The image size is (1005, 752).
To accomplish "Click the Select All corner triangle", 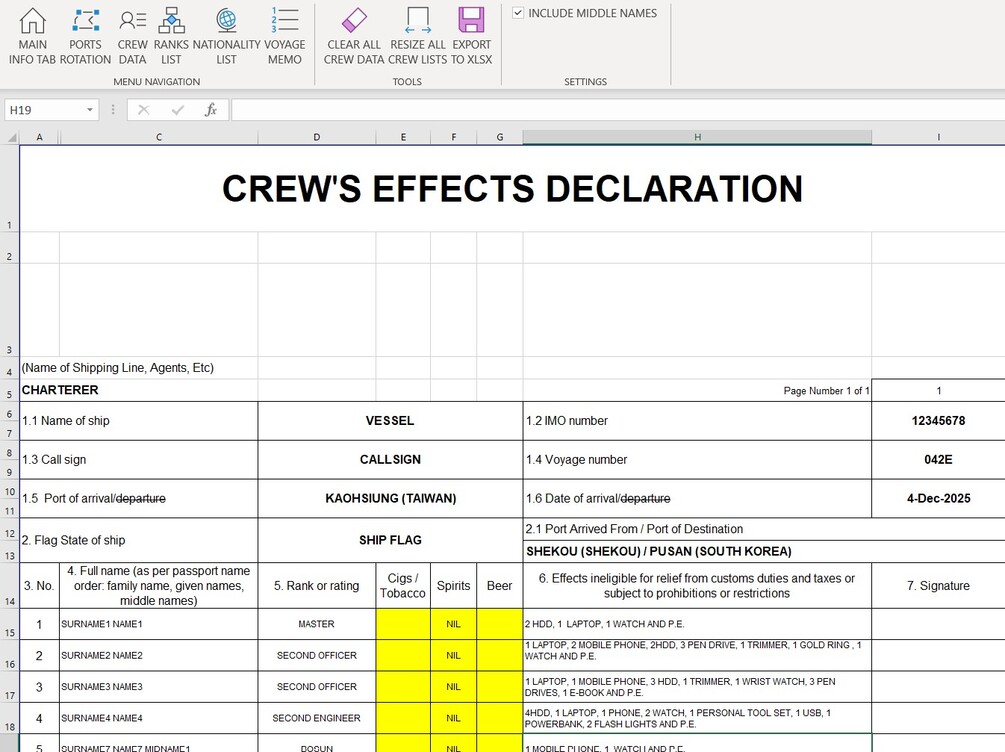I will point(11,137).
